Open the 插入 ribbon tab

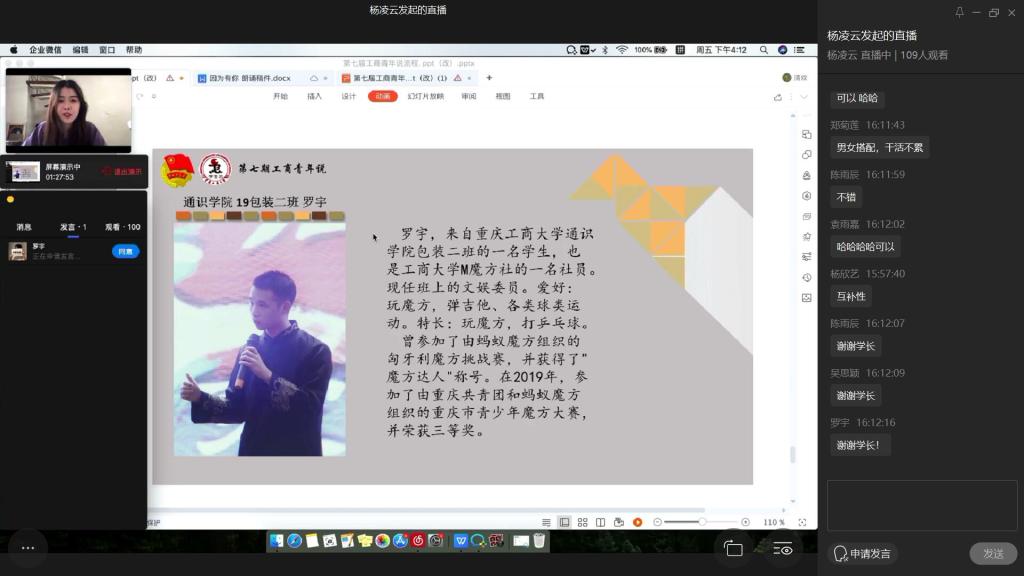pos(314,97)
